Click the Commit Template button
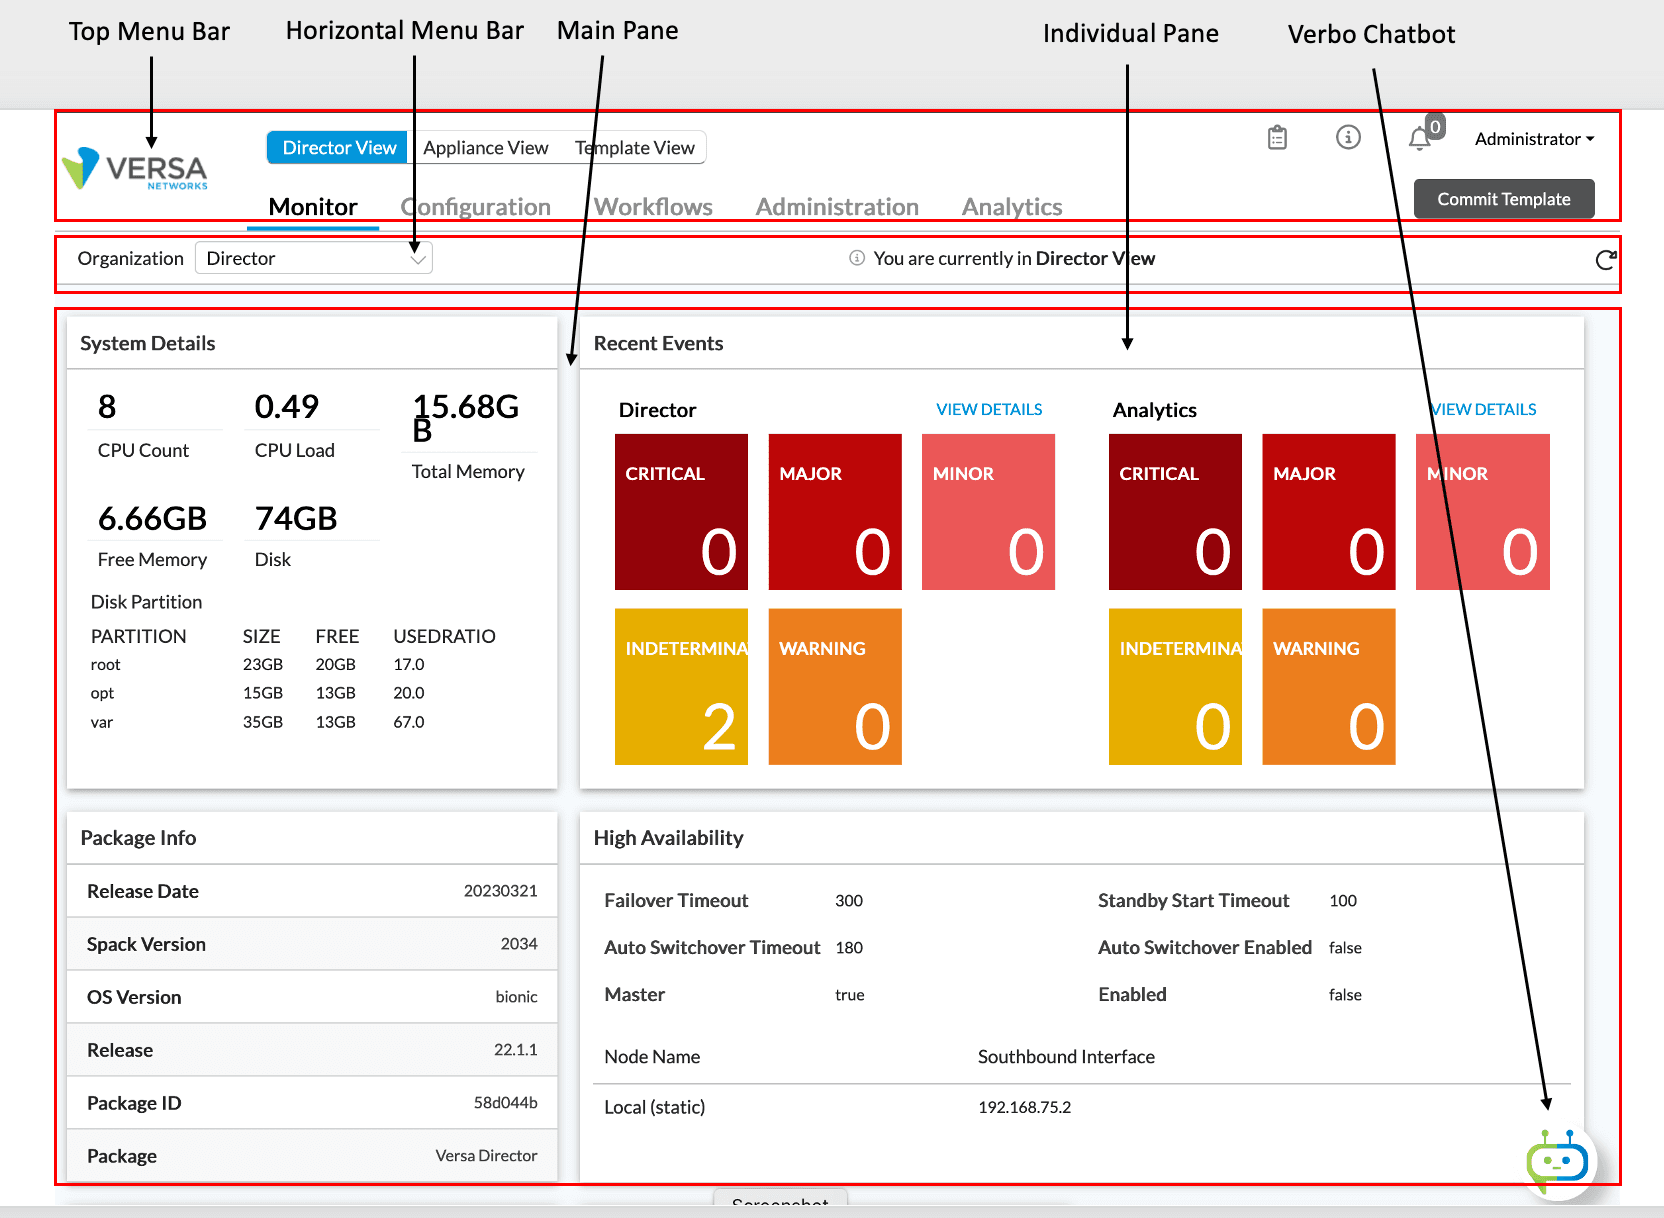The height and width of the screenshot is (1218, 1664). pyautogui.click(x=1503, y=199)
